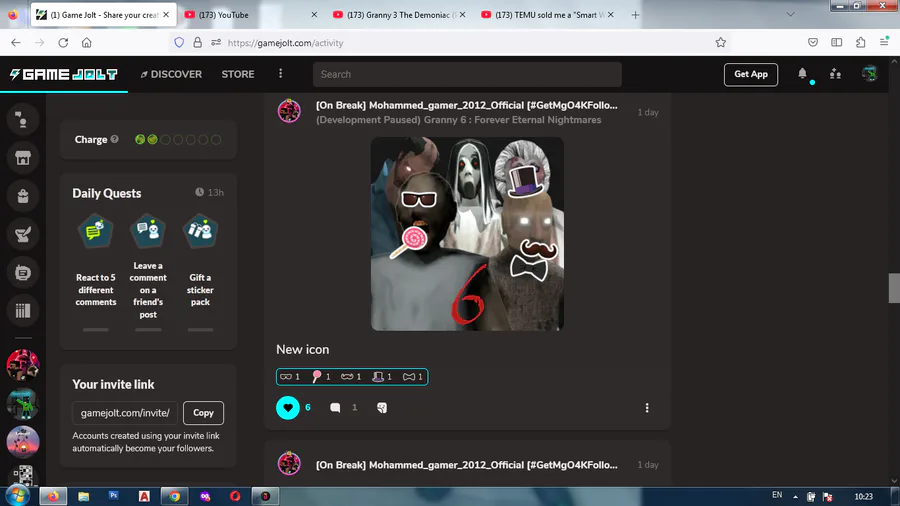Open the Firefox application menu
The image size is (900, 506).
click(885, 42)
